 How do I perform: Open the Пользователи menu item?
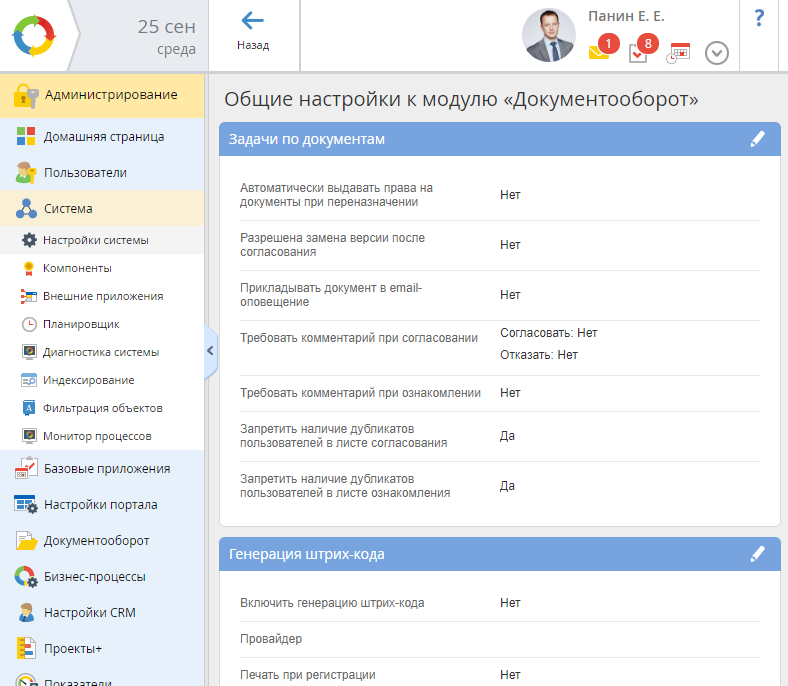pos(85,173)
